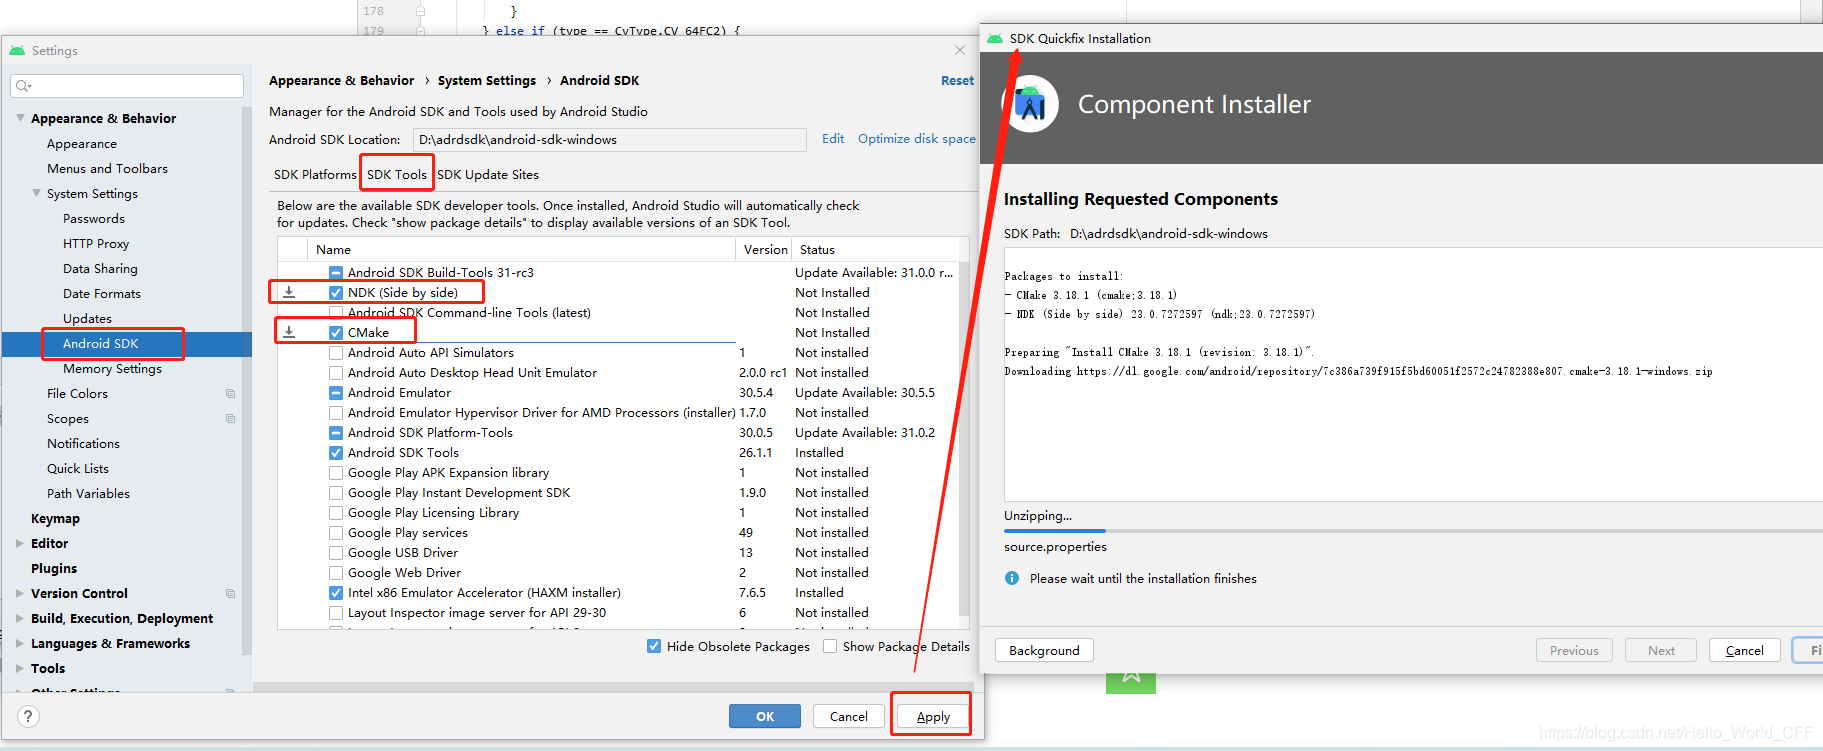Click the Android icon in Settings title bar
The image size is (1823, 751).
tap(17, 51)
